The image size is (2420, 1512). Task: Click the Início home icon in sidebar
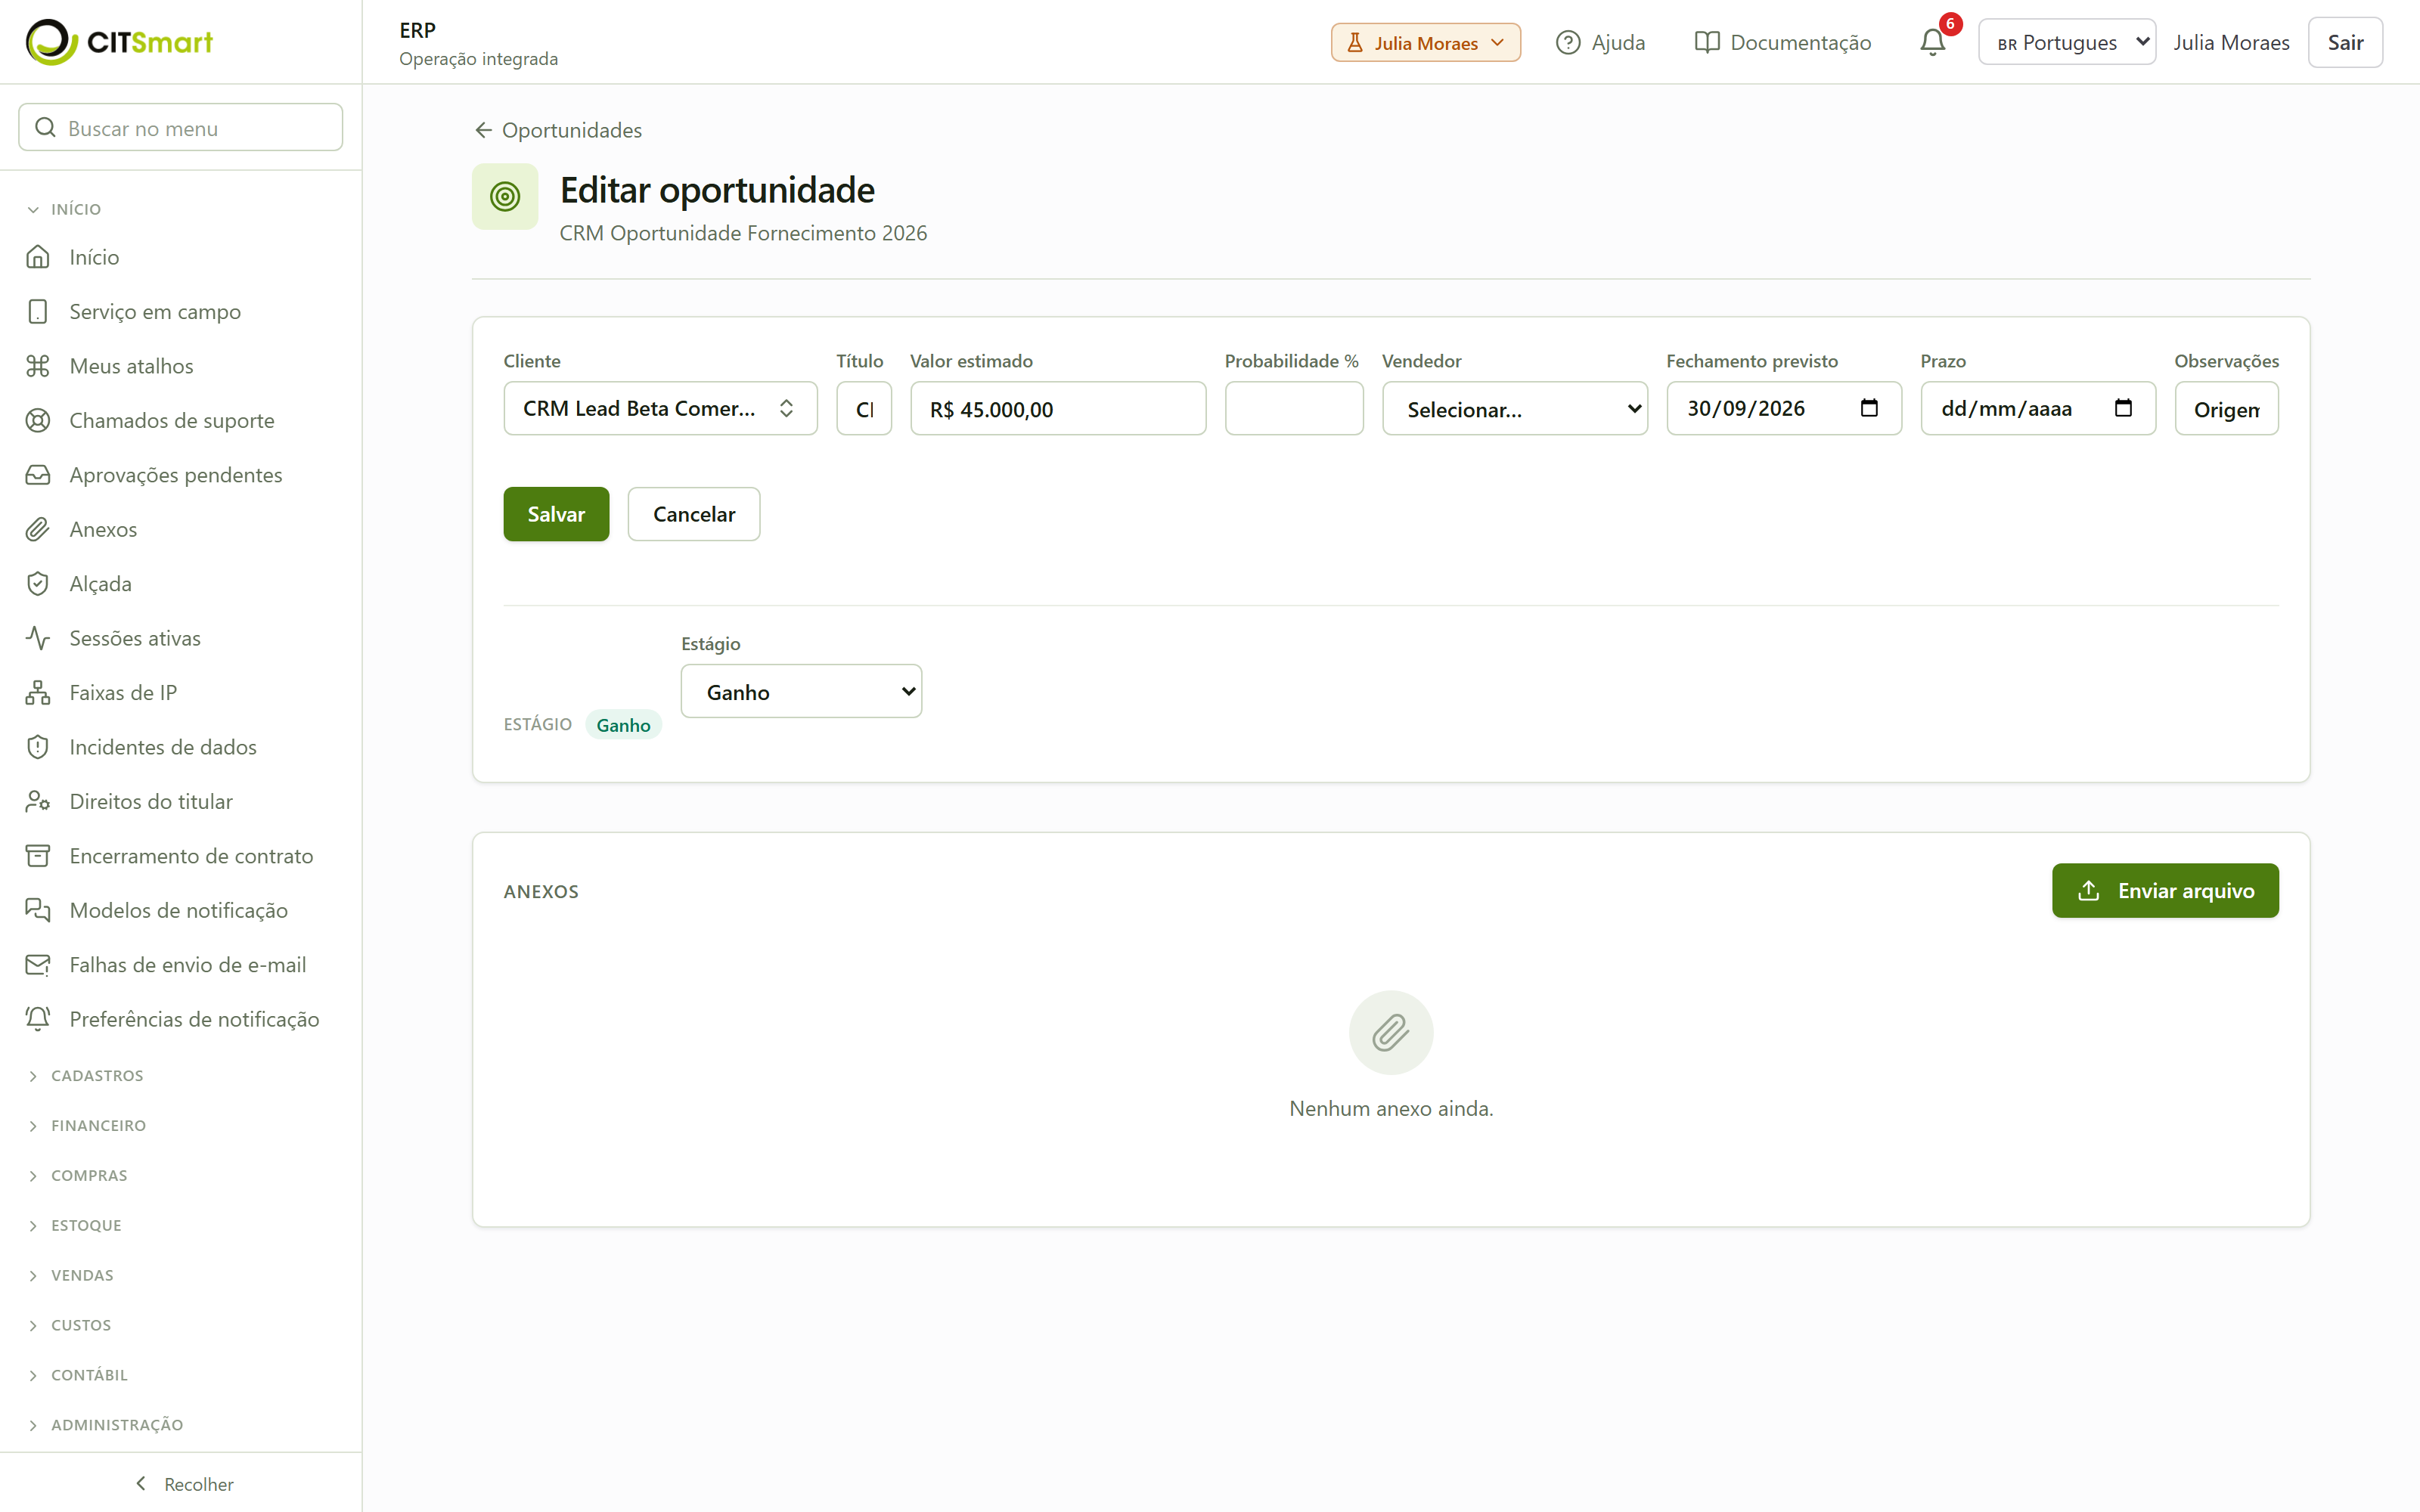[x=38, y=257]
